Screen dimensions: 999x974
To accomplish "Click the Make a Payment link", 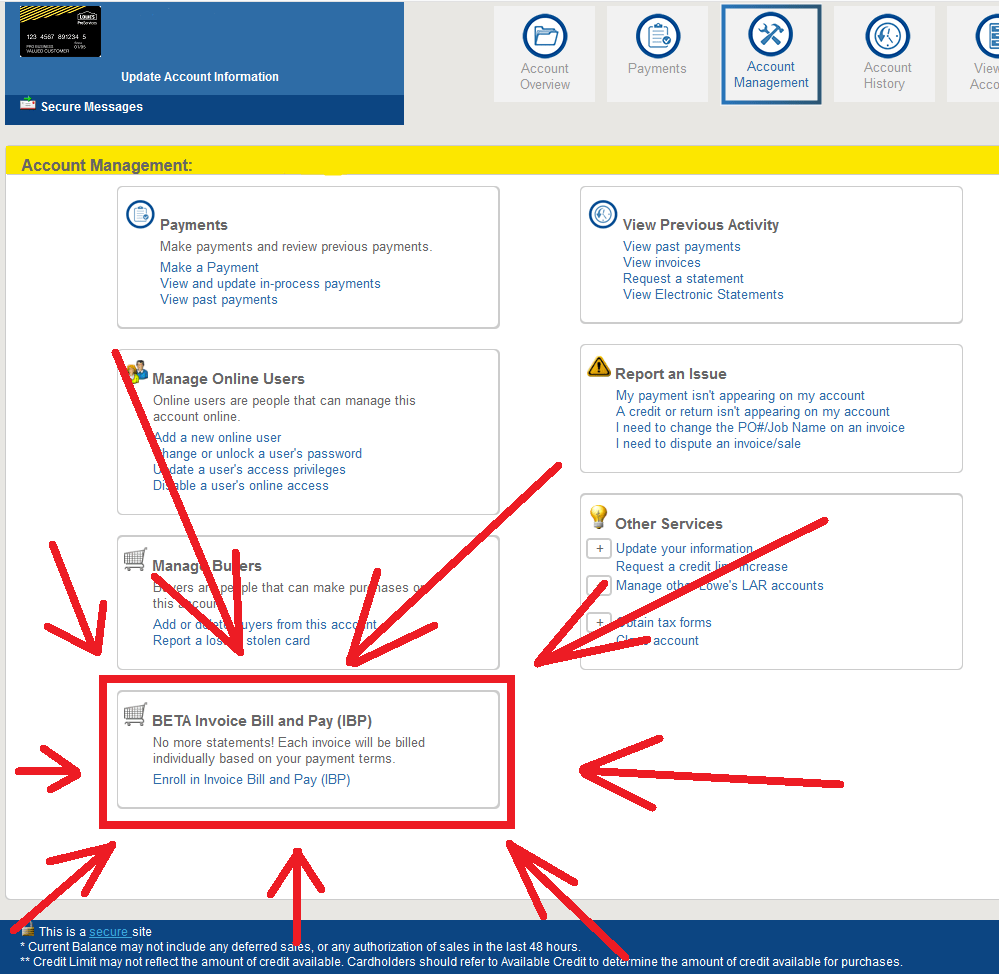I will 208,267.
